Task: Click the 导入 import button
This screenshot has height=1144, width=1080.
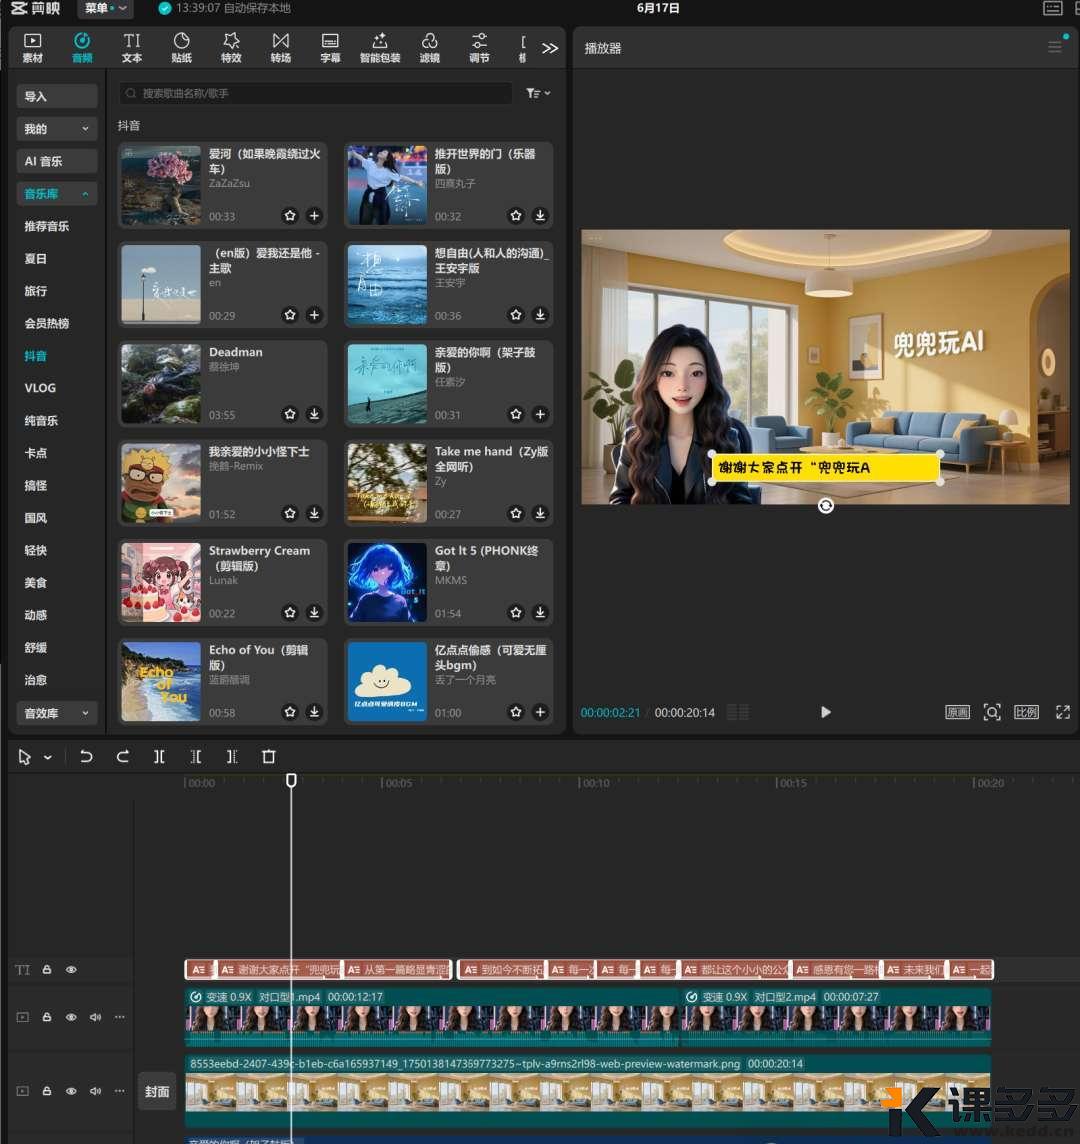Action: pyautogui.click(x=57, y=96)
